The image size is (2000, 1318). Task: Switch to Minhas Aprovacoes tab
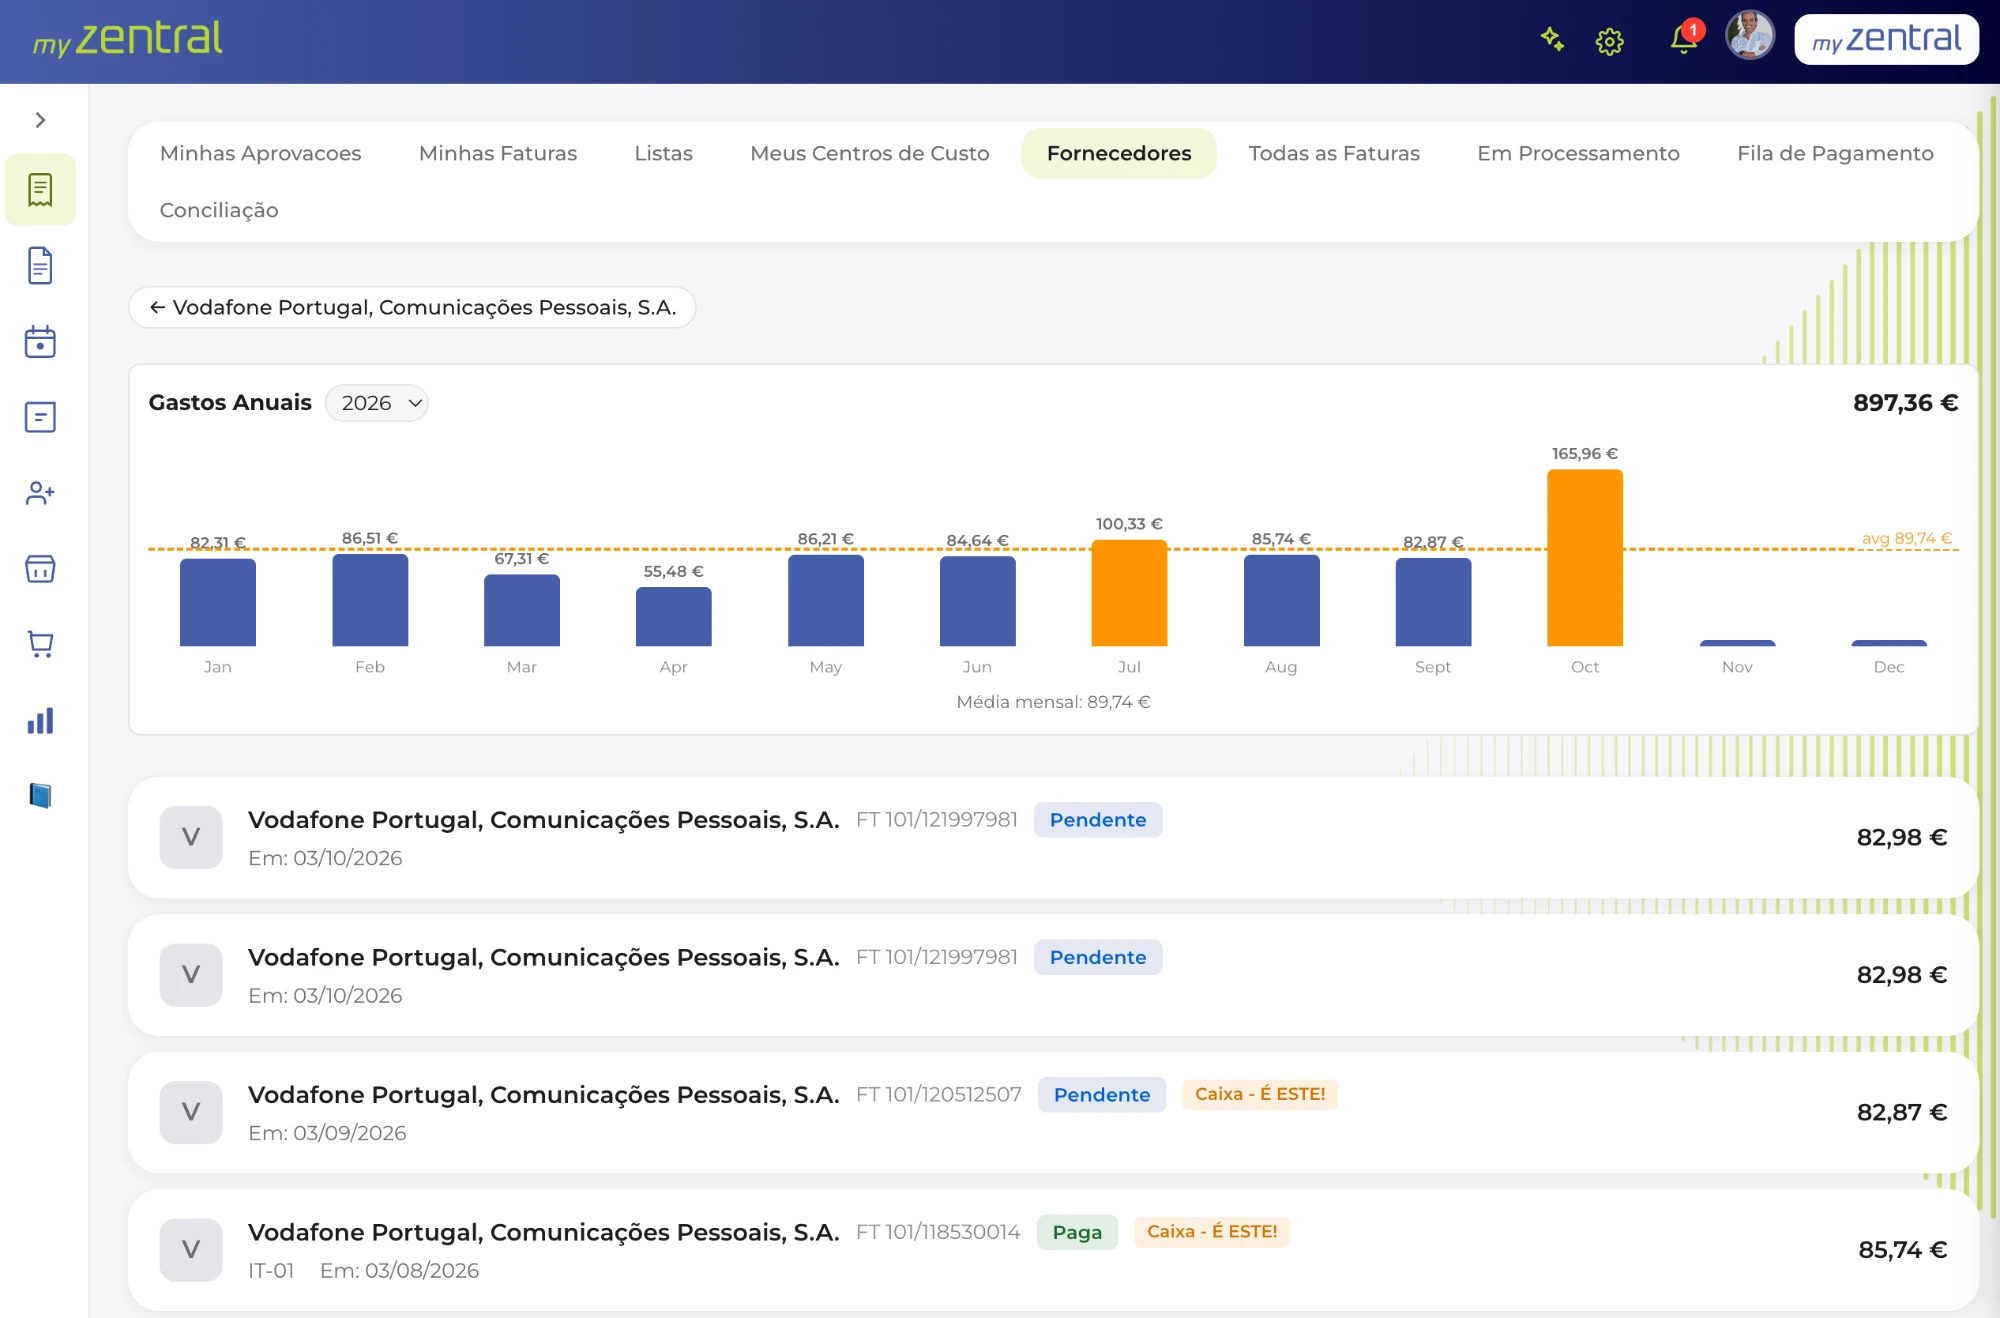(260, 153)
